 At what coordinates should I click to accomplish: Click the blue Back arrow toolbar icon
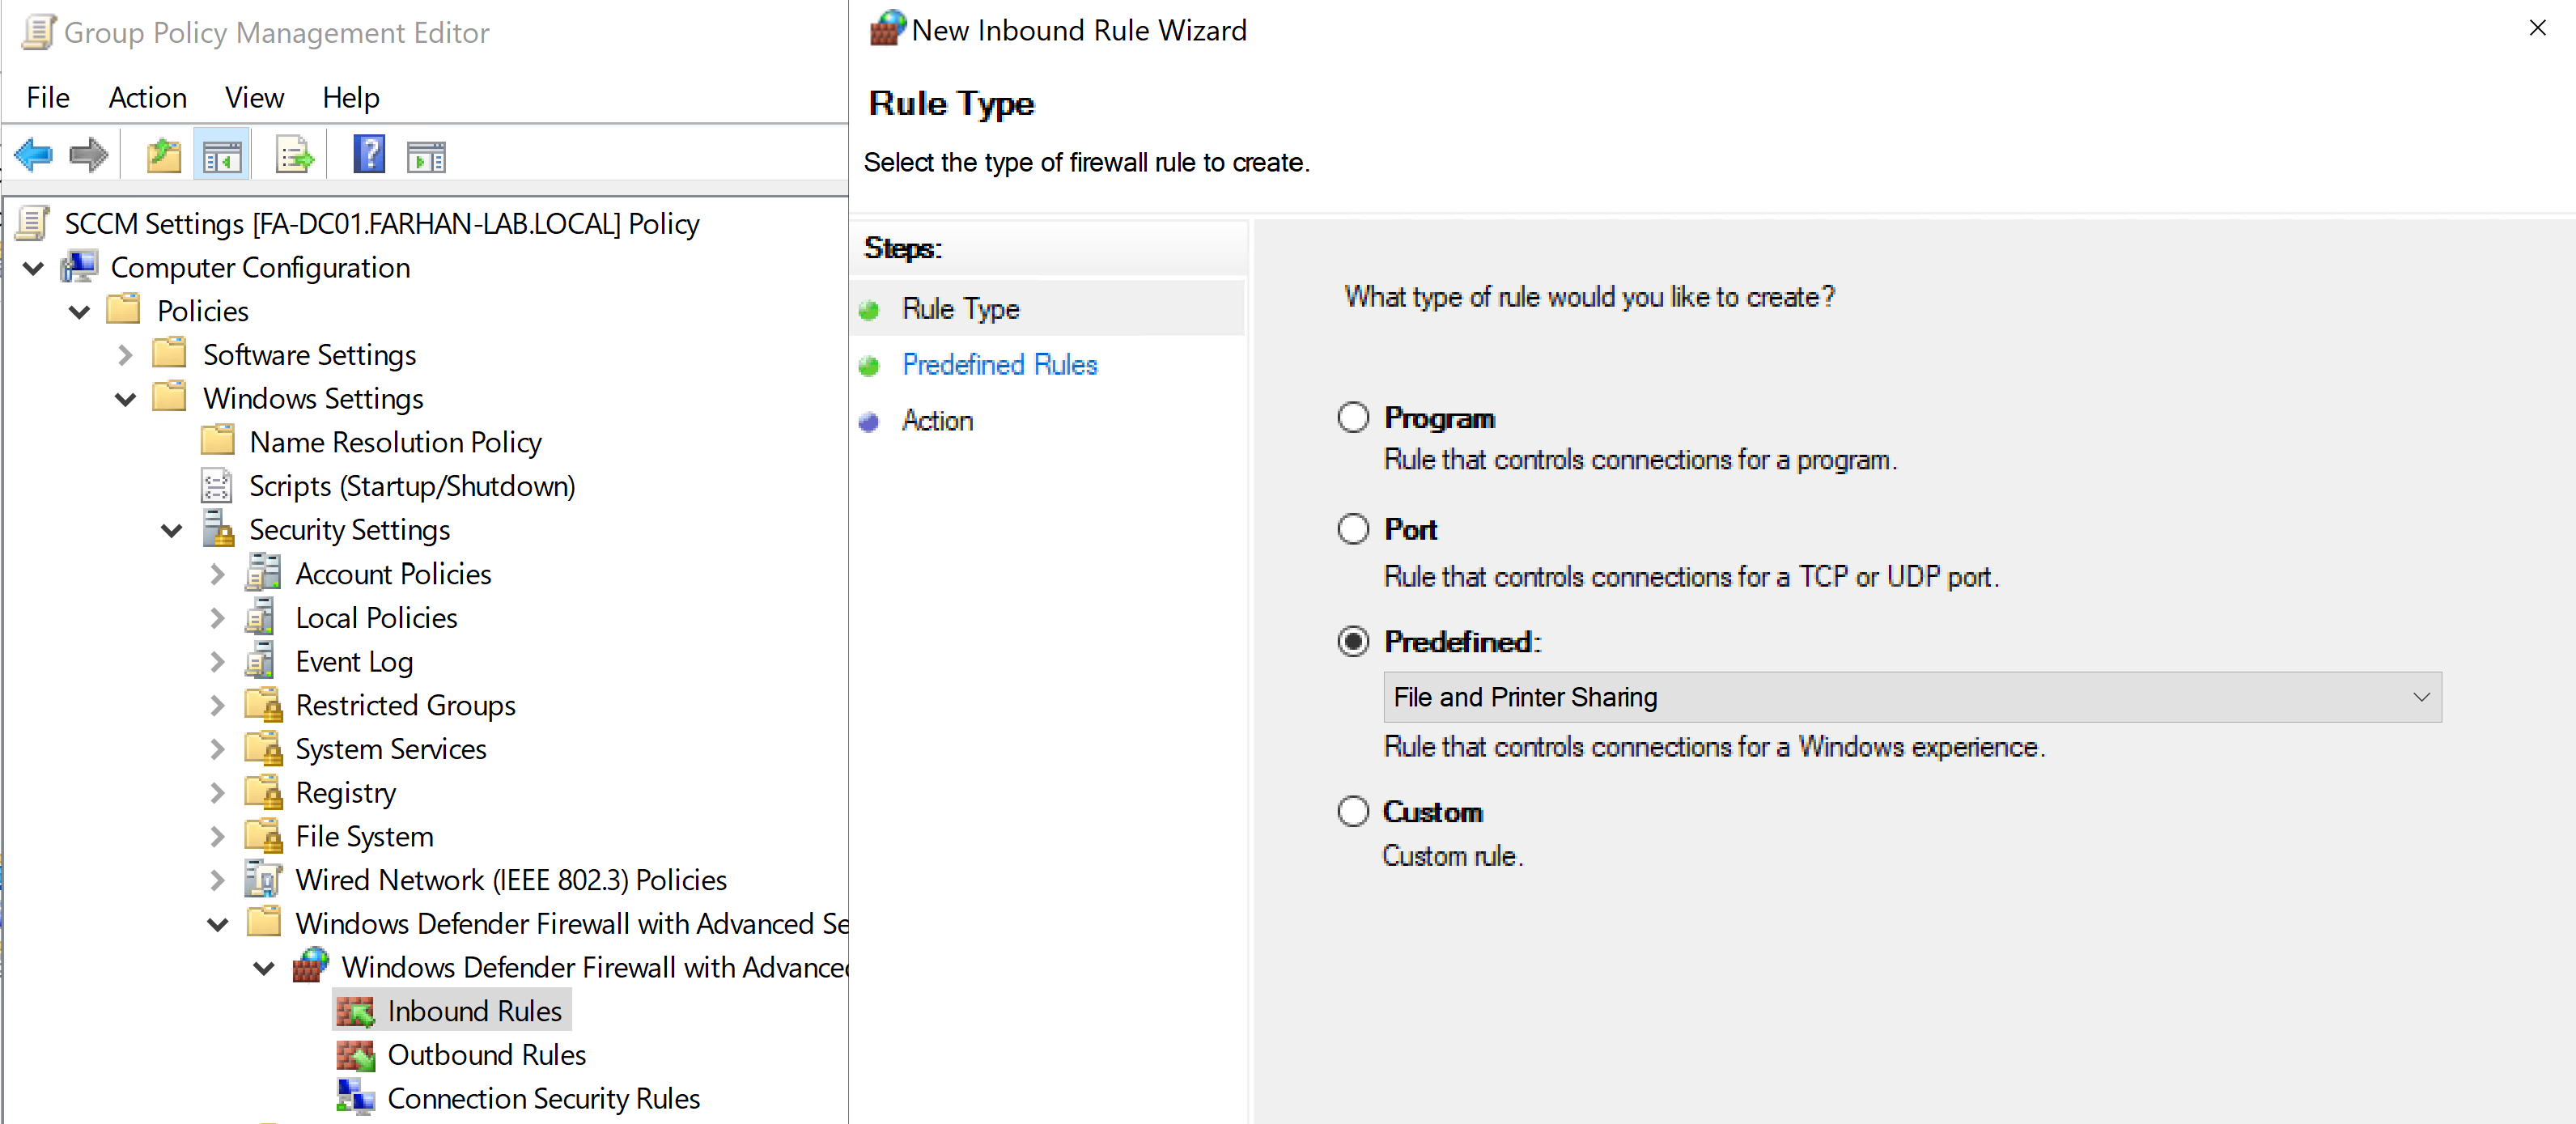coord(34,155)
